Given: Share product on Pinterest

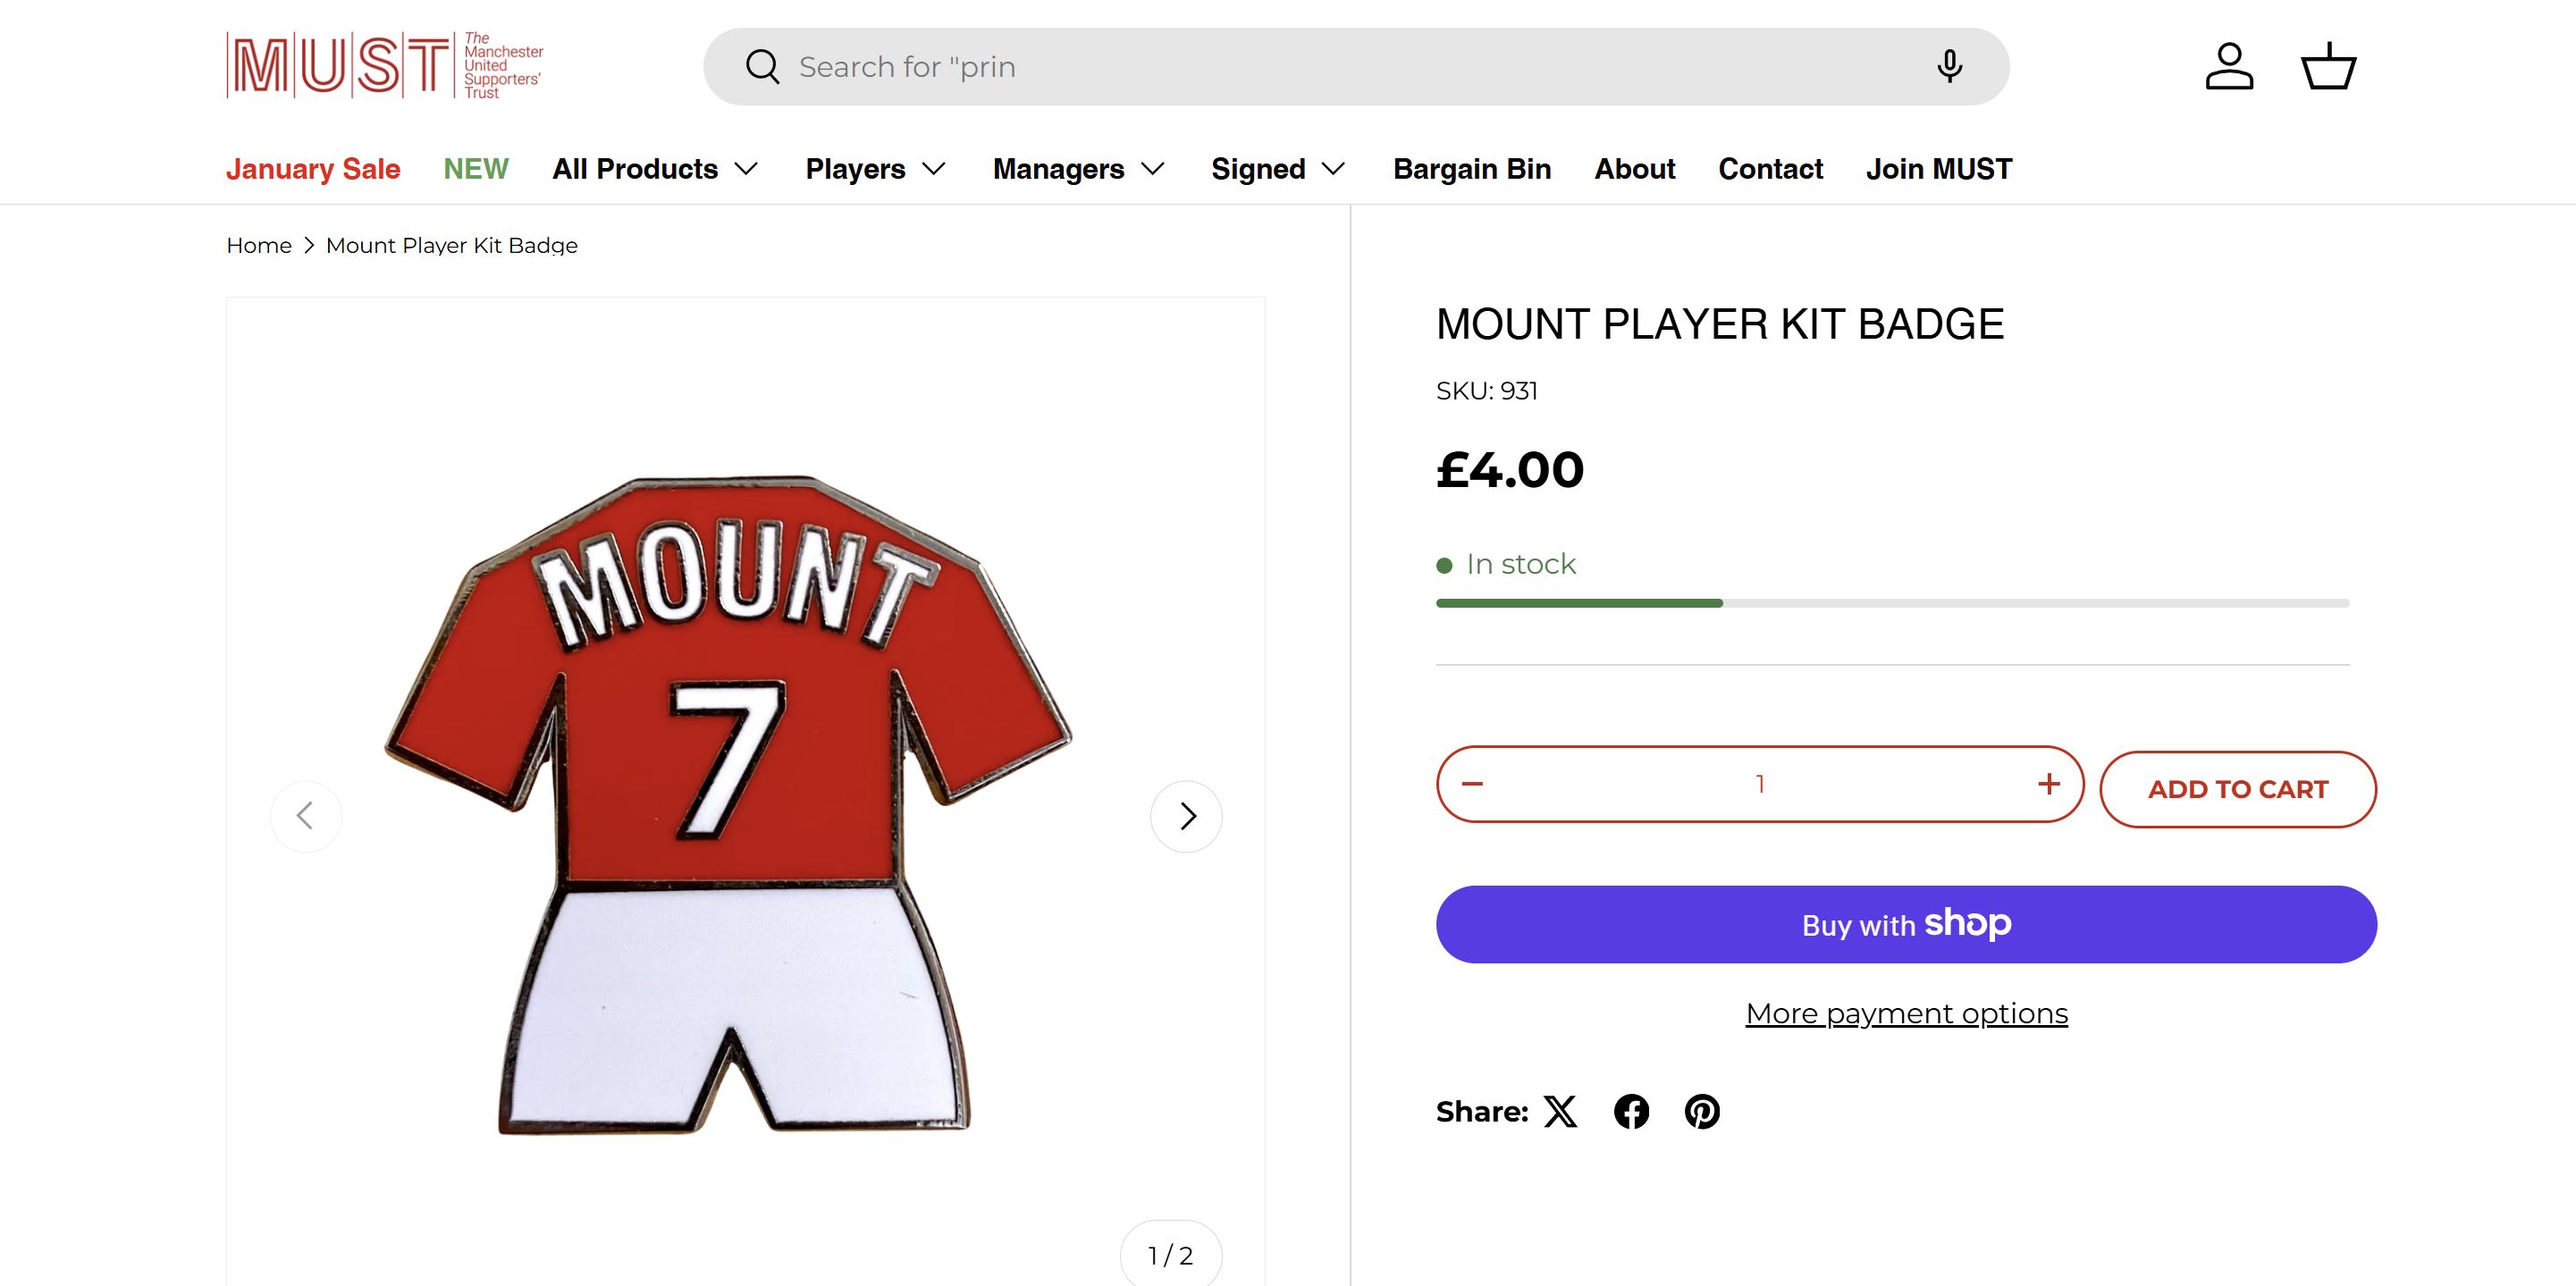Looking at the screenshot, I should click(x=1702, y=1111).
